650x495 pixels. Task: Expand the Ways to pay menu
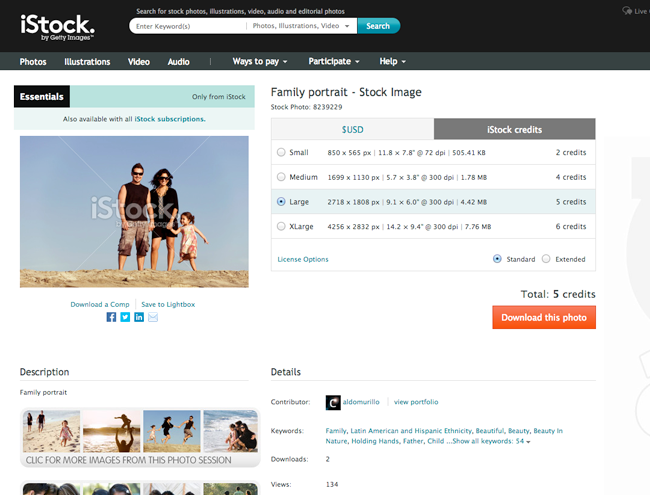260,62
